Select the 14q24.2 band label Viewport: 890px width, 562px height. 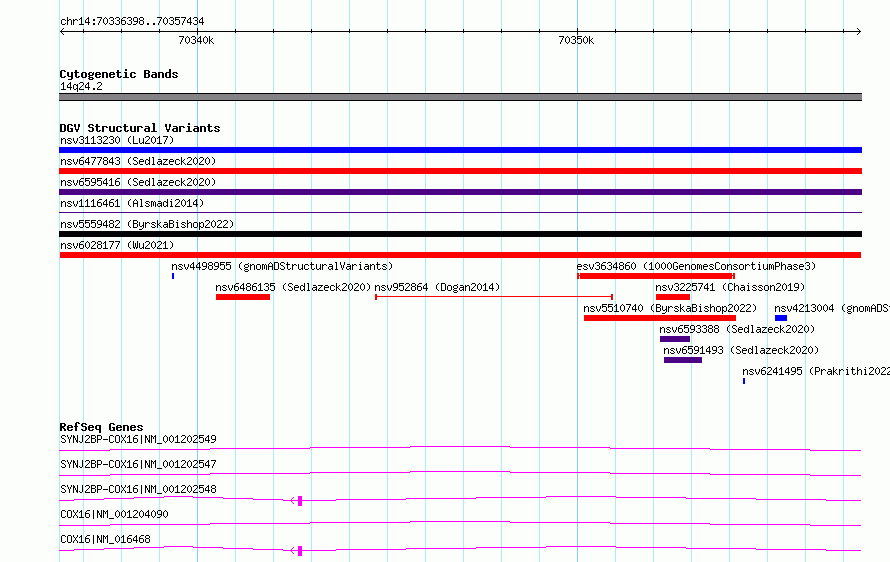pyautogui.click(x=81, y=86)
